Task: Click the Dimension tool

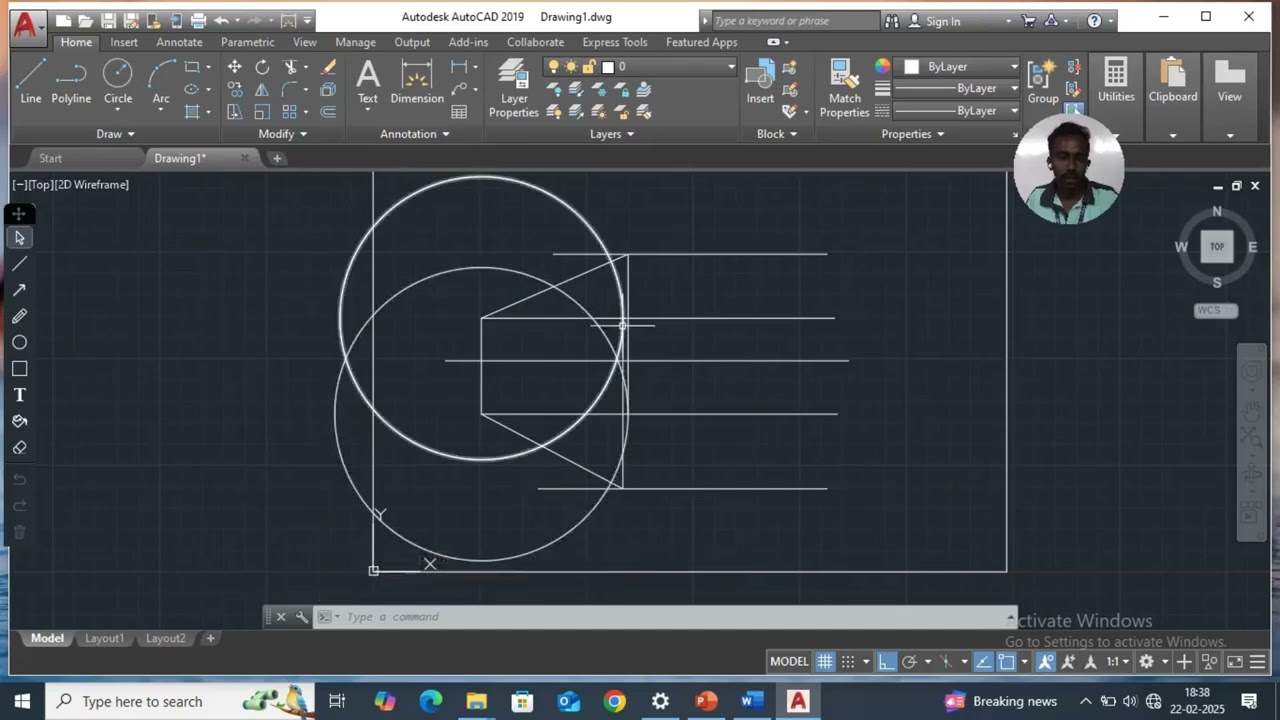Action: click(417, 82)
